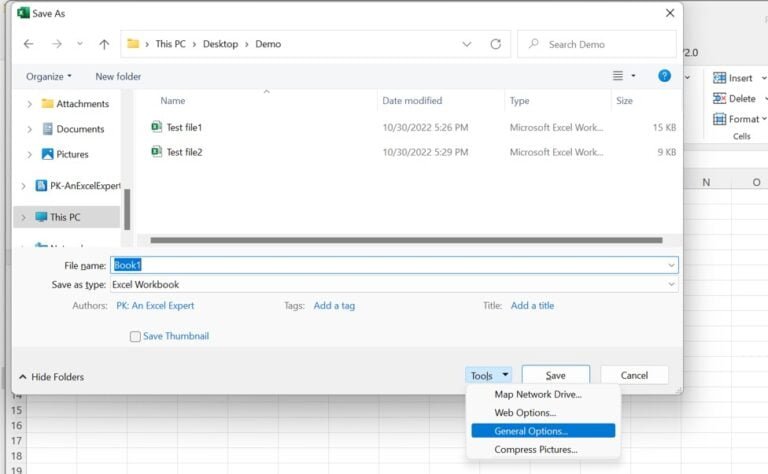The height and width of the screenshot is (474, 768).
Task: Create a New folder
Action: [118, 76]
